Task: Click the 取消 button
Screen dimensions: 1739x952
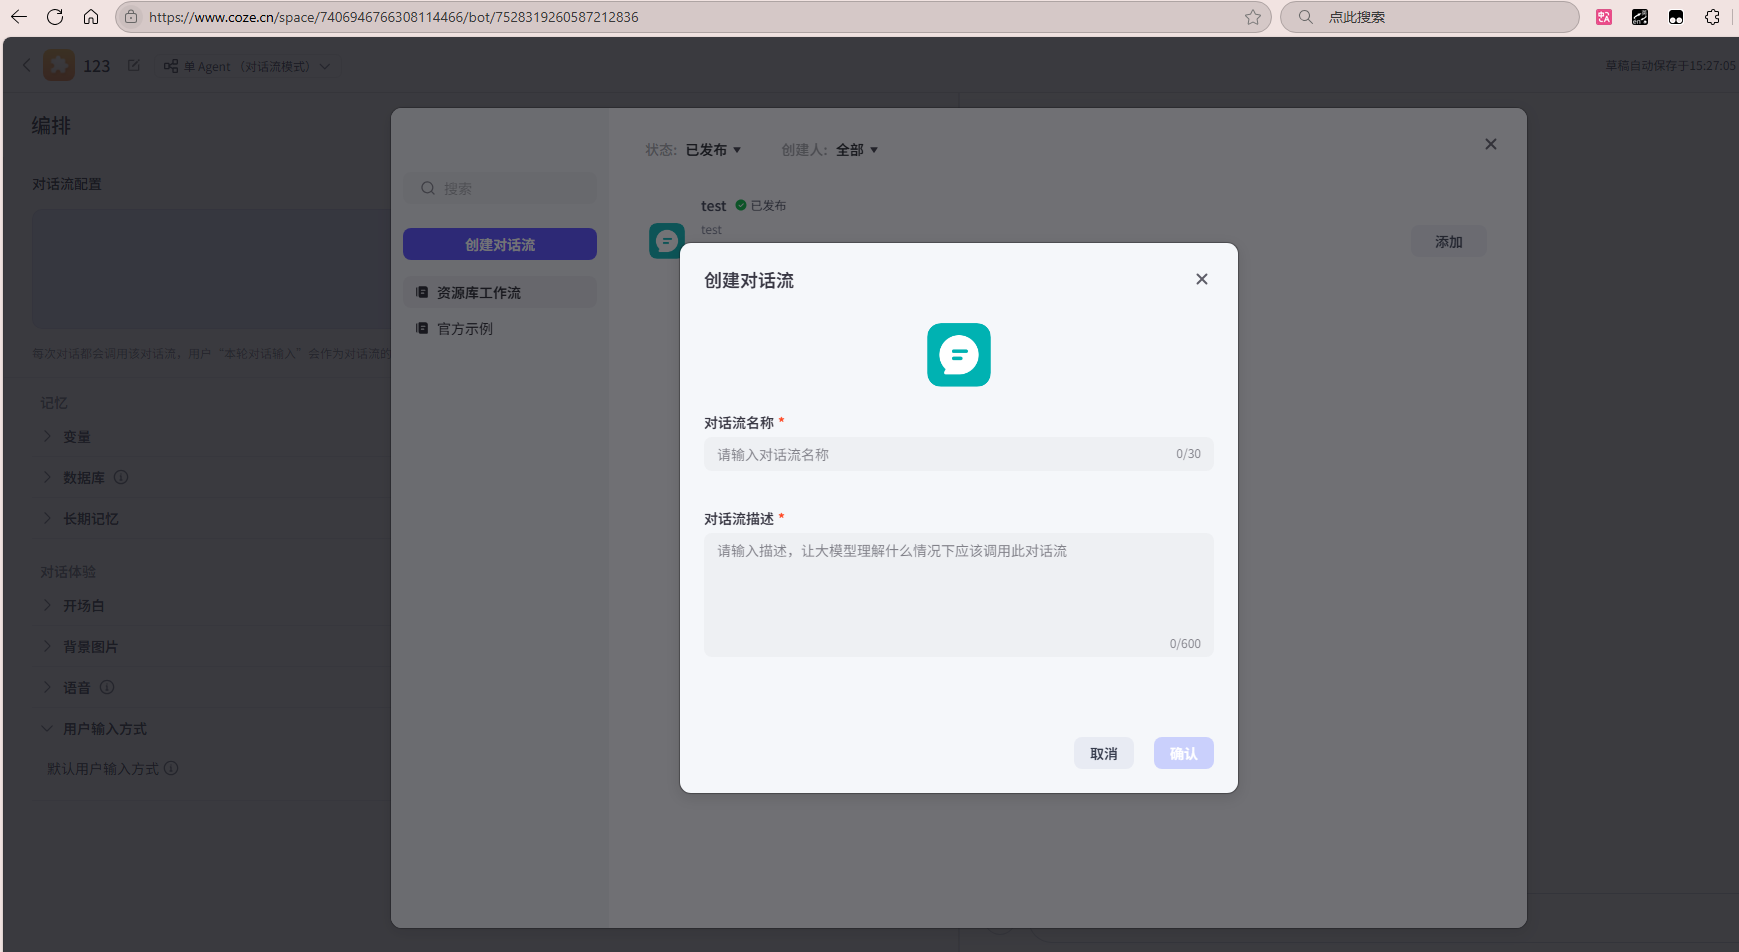Action: pos(1103,754)
